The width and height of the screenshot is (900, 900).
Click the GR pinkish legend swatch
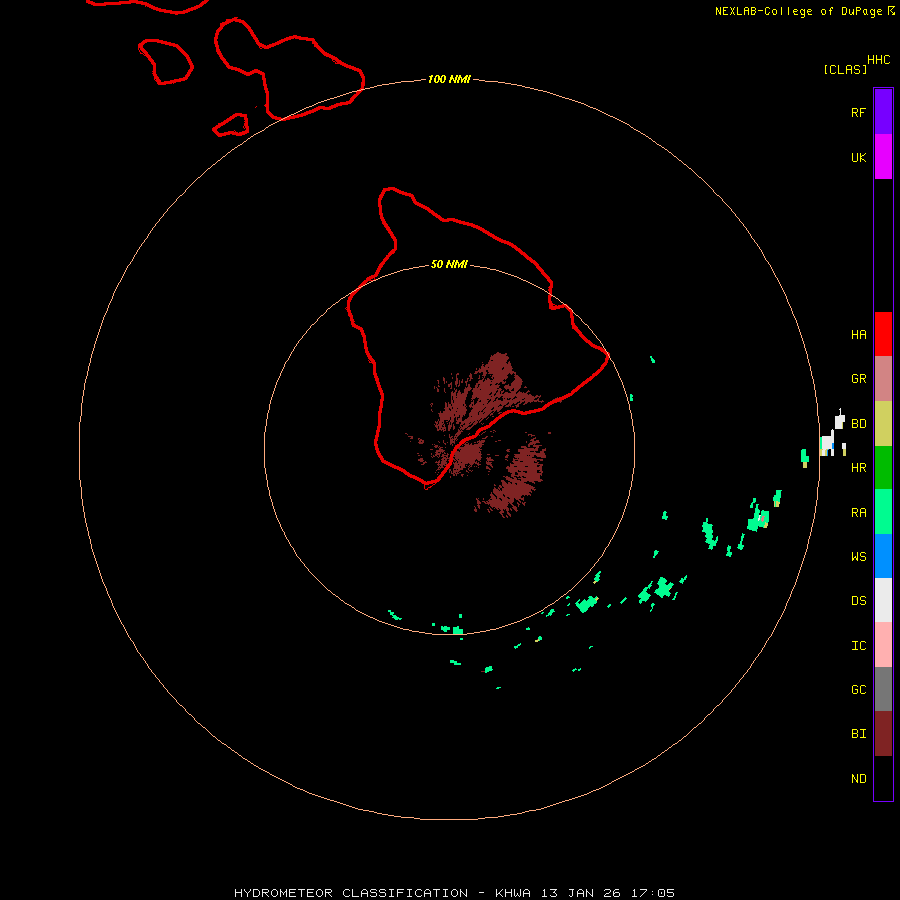pyautogui.click(x=883, y=379)
